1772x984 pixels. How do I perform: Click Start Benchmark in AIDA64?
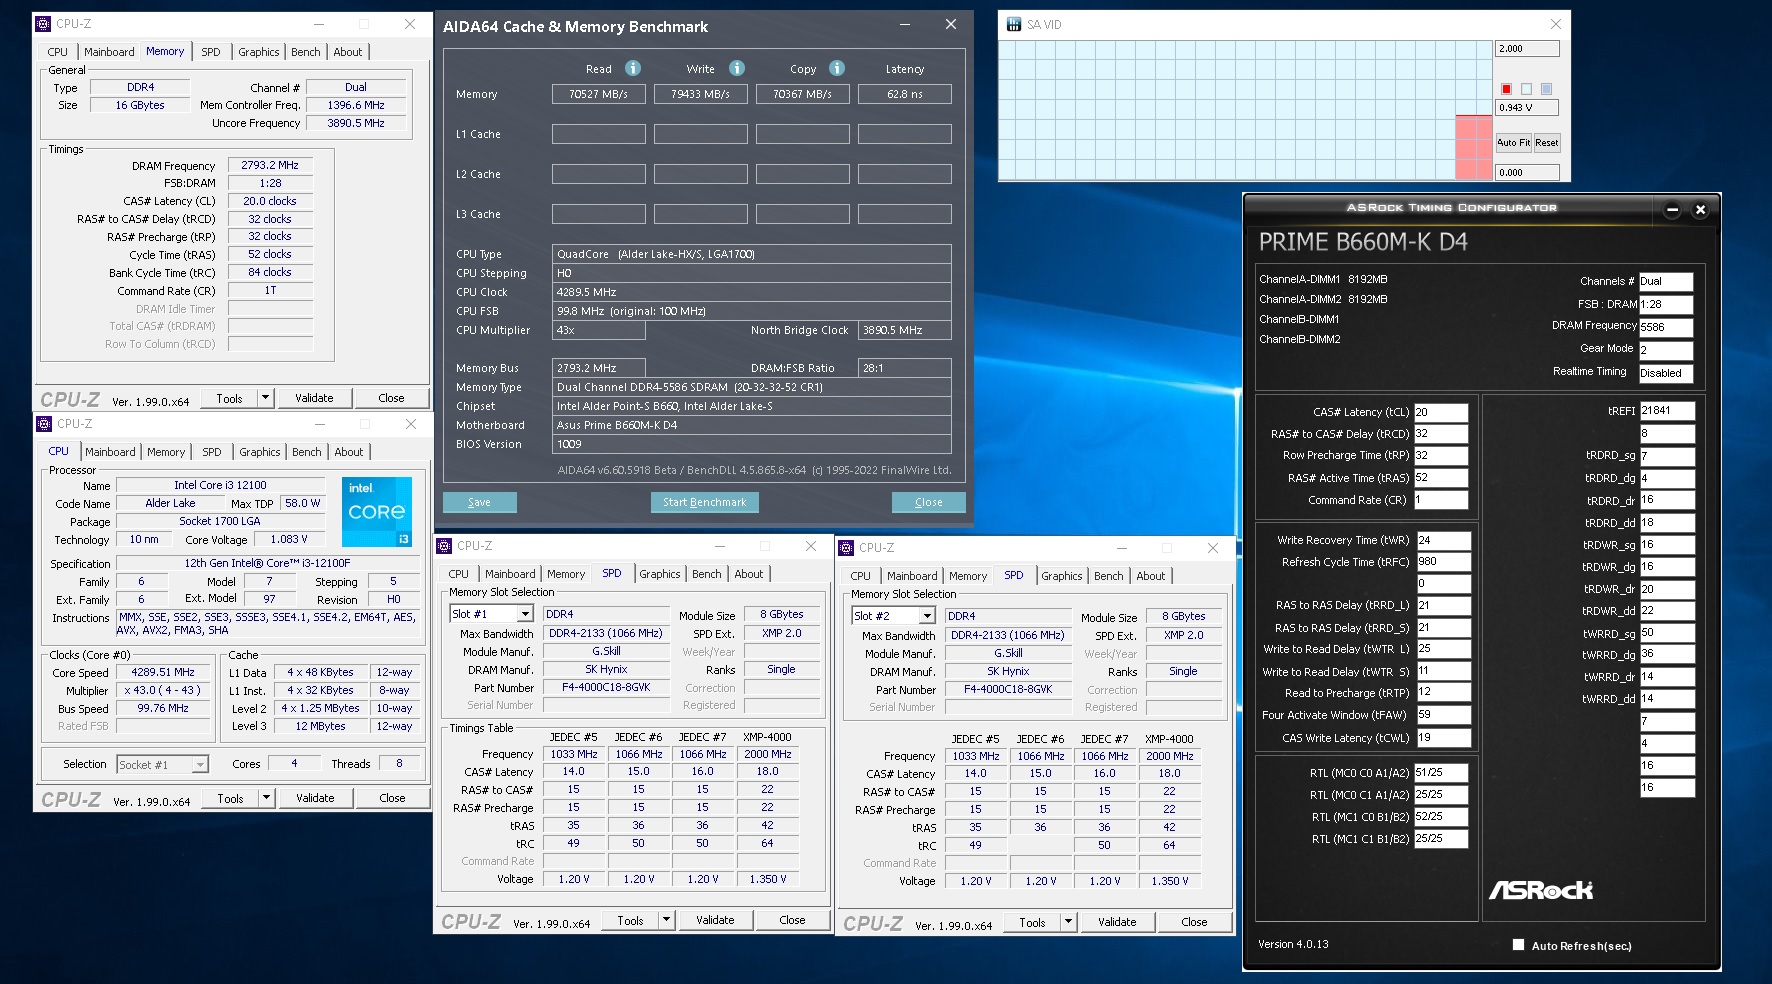pyautogui.click(x=705, y=502)
